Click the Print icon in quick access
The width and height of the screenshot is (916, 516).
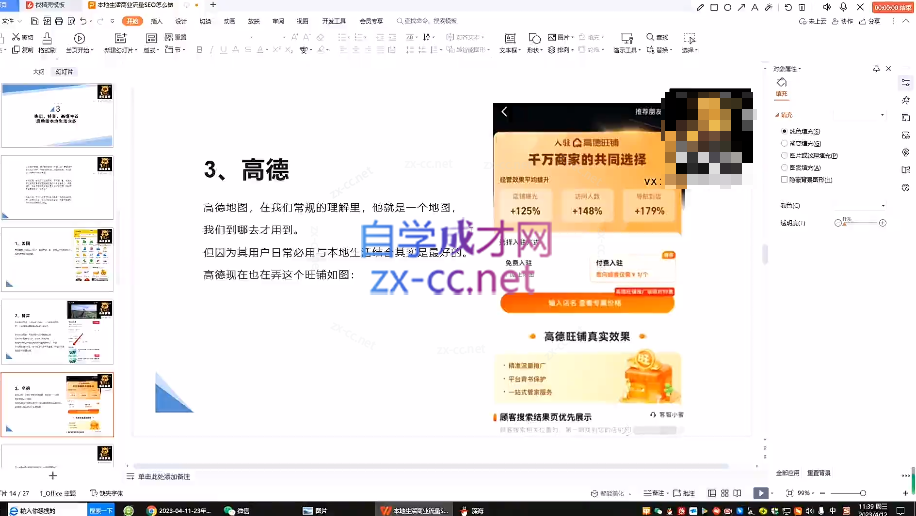[x=59, y=21]
